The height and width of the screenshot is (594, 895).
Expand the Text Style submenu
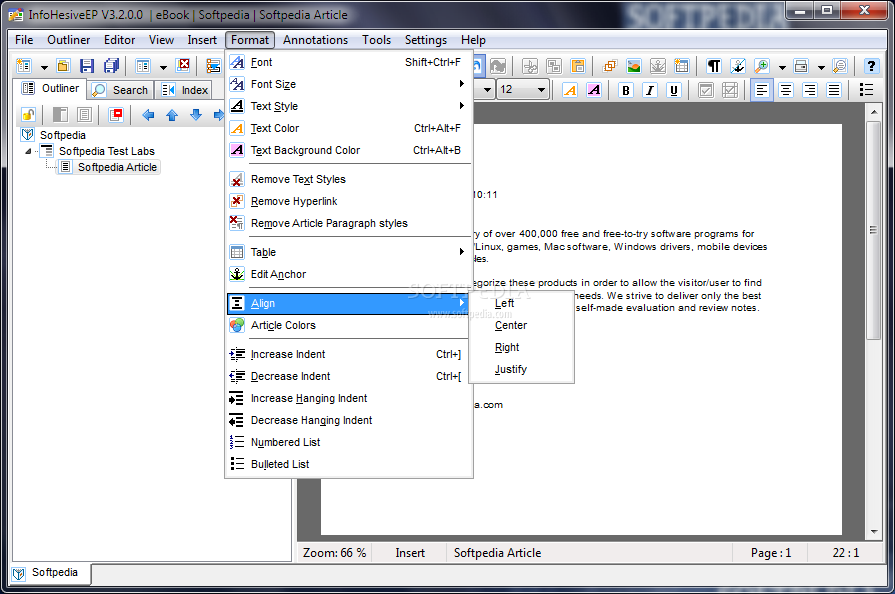point(349,106)
